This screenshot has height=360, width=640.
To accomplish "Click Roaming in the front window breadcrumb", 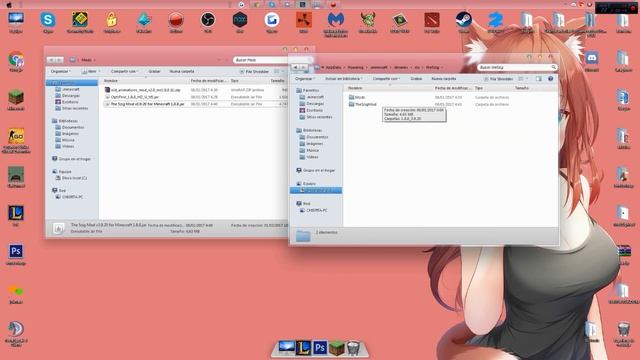I will point(356,67).
